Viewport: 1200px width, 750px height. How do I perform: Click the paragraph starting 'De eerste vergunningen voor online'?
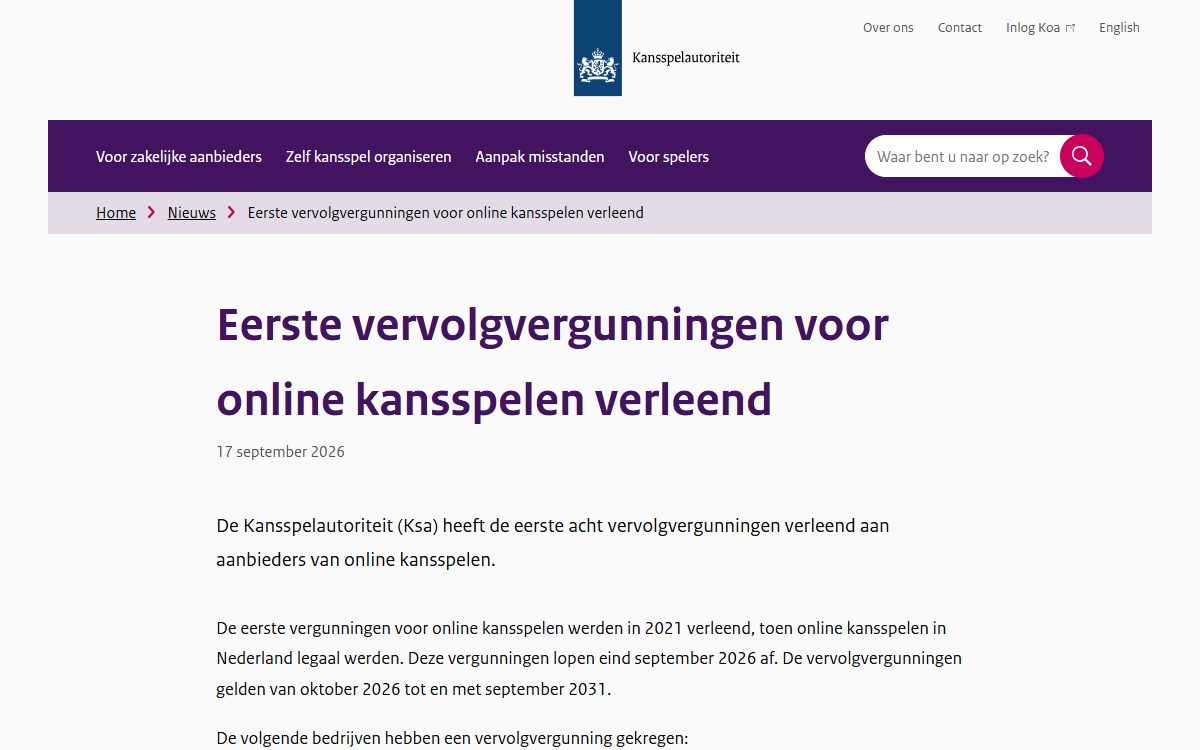click(x=589, y=659)
